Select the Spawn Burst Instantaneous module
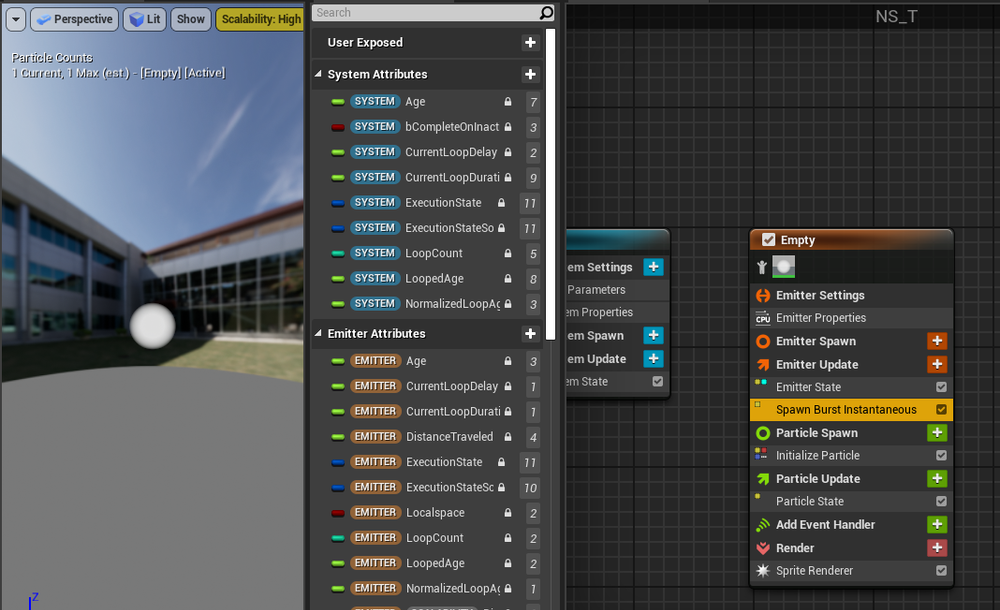 coord(851,410)
